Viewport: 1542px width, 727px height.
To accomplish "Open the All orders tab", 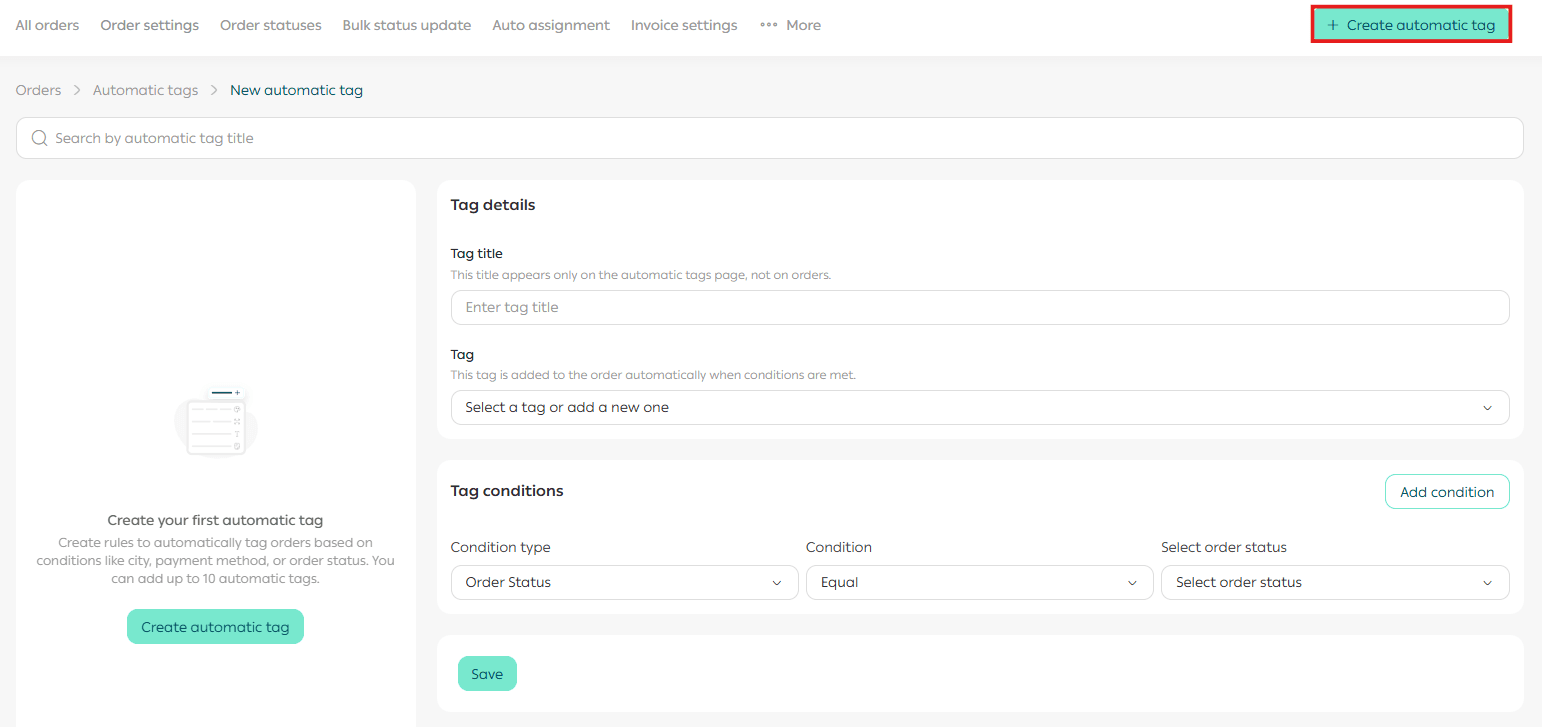I will pyautogui.click(x=47, y=25).
